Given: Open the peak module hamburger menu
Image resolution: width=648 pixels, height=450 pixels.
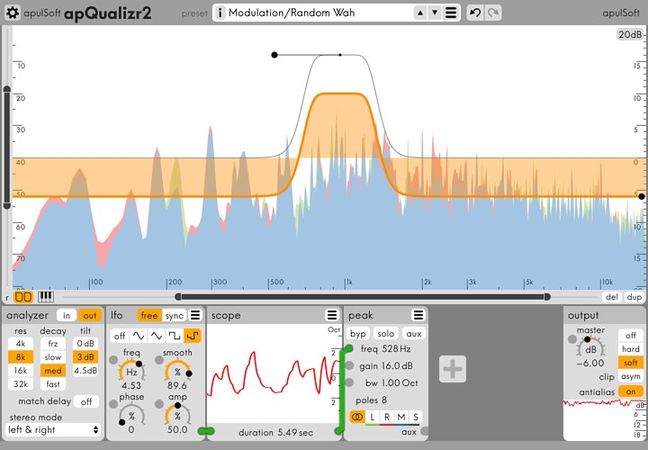Looking at the screenshot, I should [x=417, y=315].
